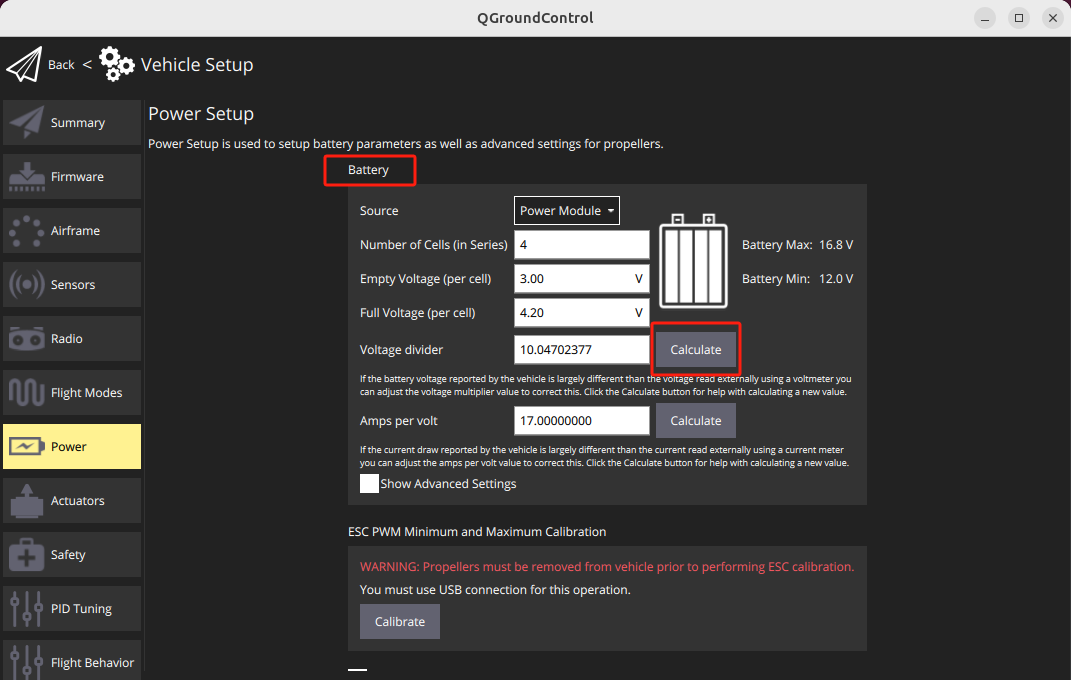Open Flight Modes settings
Screen dimensions: 1071x680
pos(72,393)
